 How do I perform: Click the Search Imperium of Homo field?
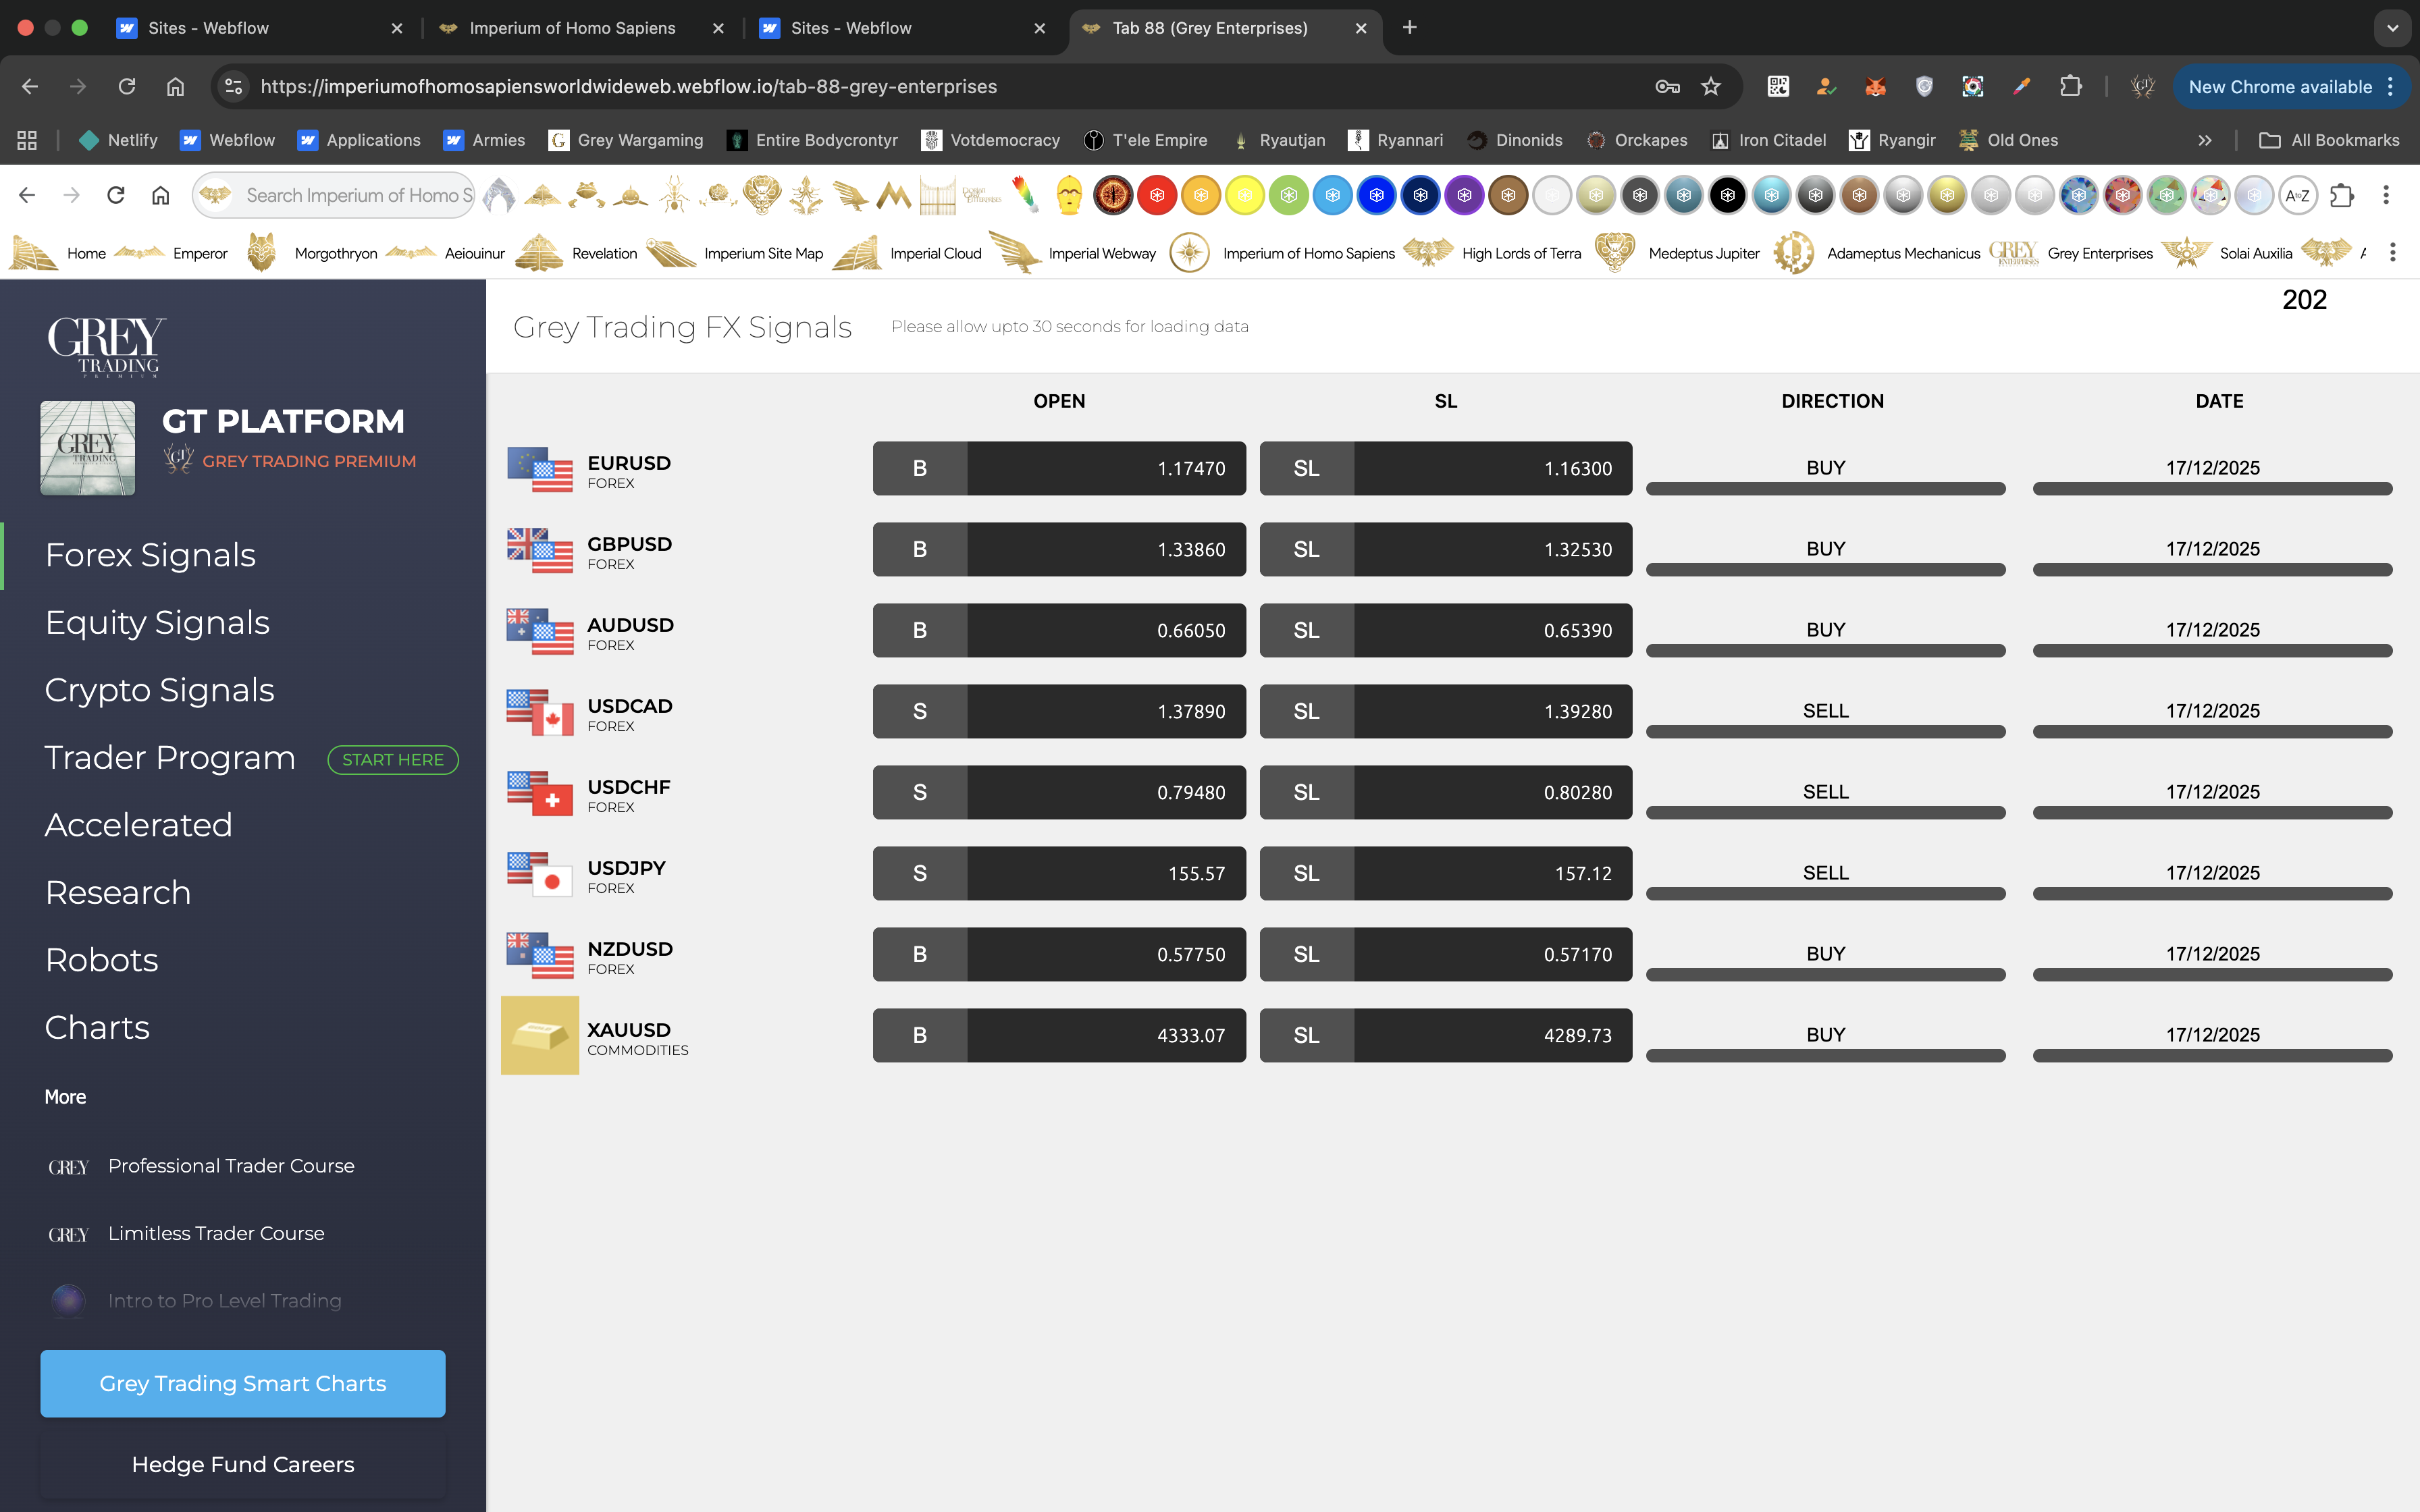pos(358,196)
